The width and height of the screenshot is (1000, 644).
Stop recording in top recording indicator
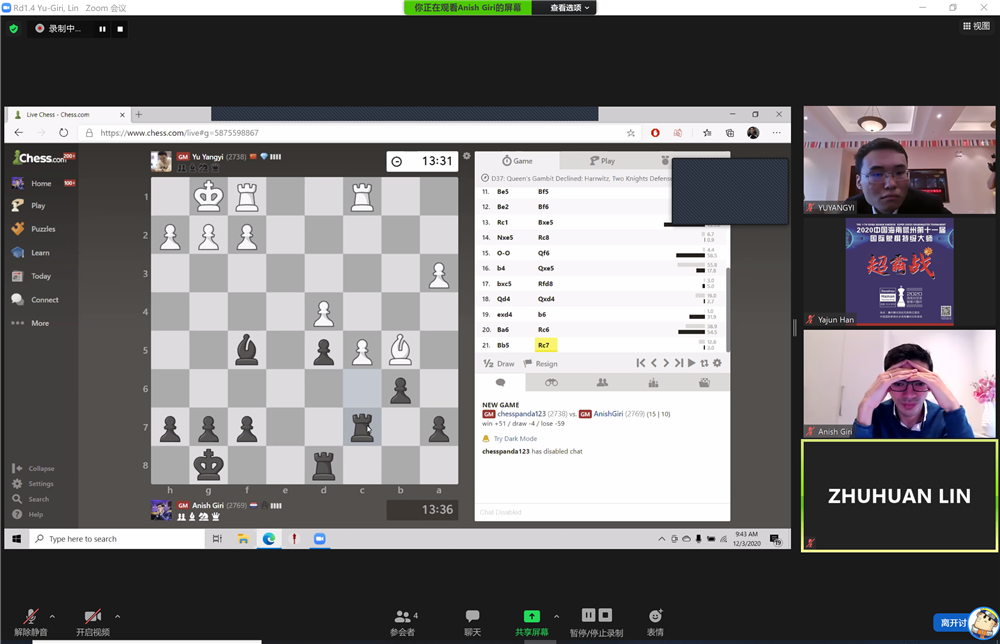tap(120, 29)
